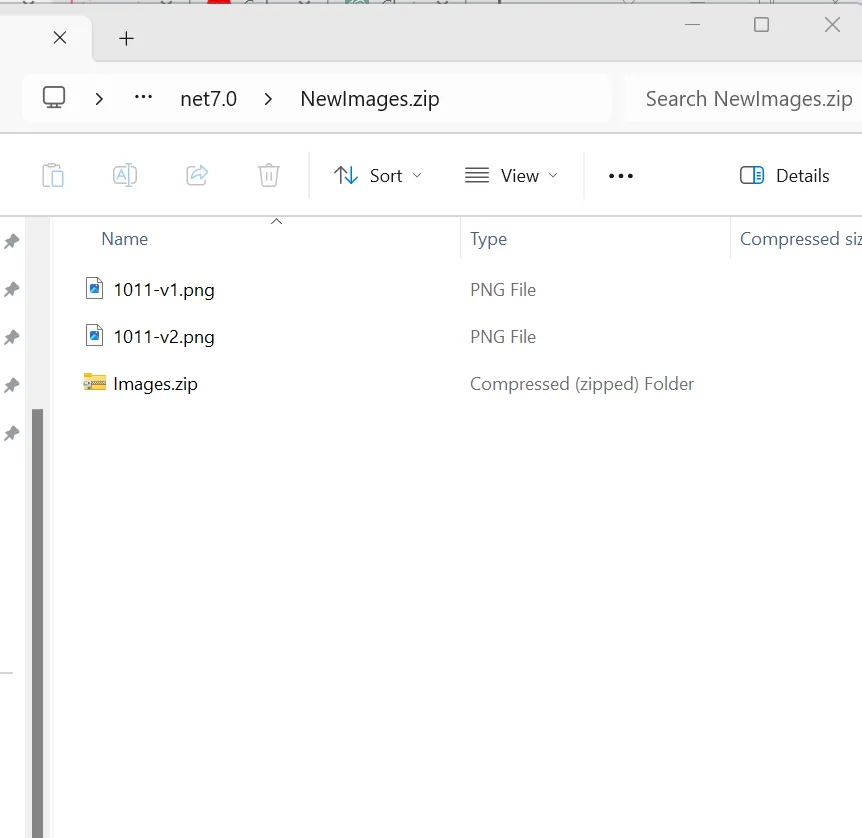Image resolution: width=862 pixels, height=838 pixels.
Task: Open the See more three-dots menu
Action: click(x=621, y=176)
